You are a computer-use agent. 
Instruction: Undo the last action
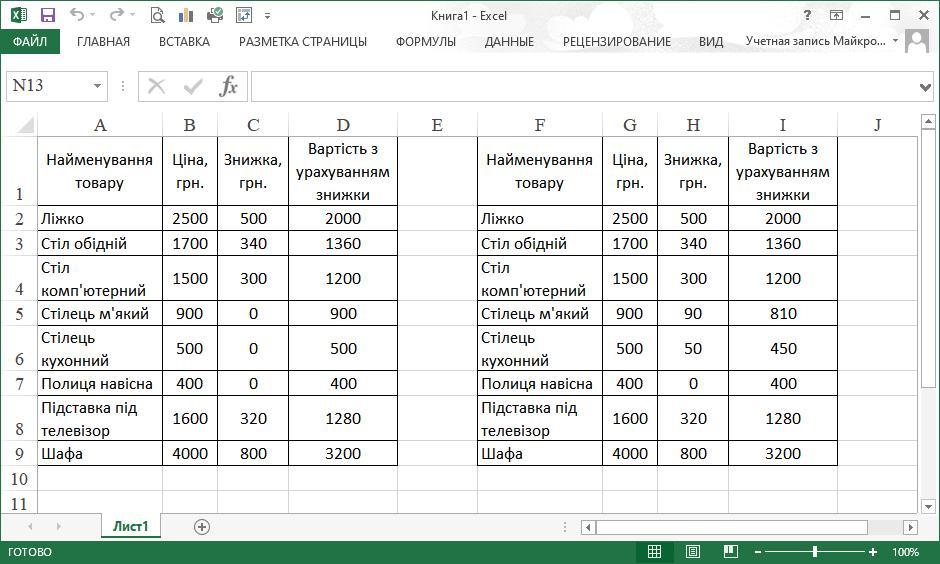click(x=76, y=14)
